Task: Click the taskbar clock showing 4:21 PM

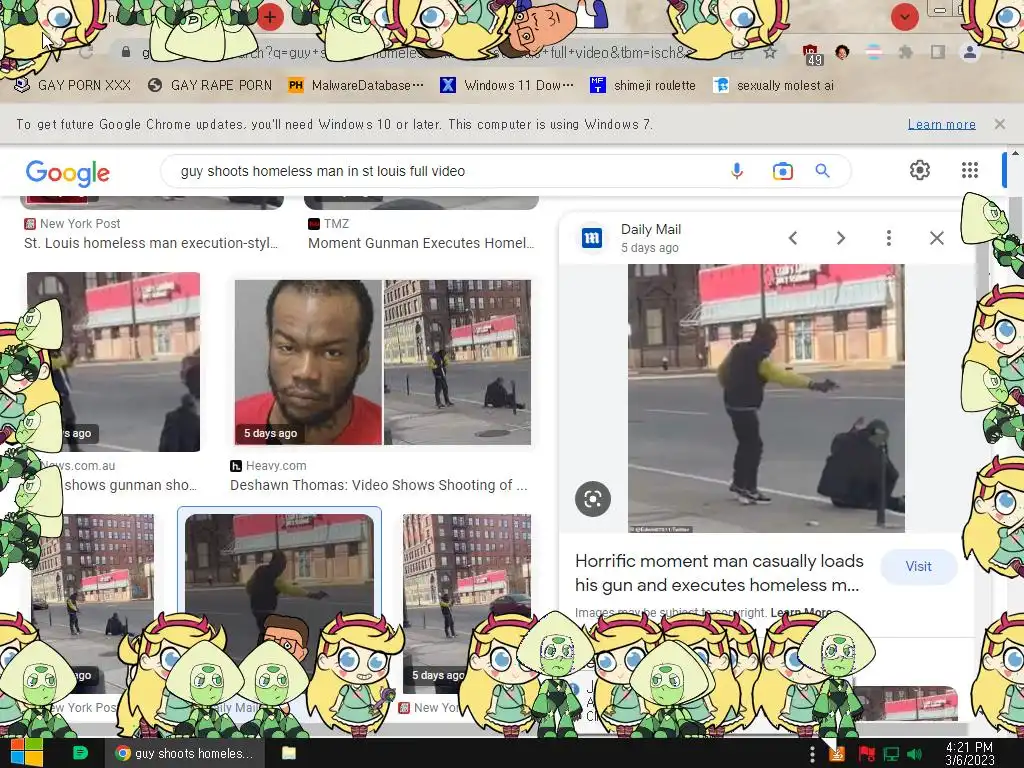Action: point(970,754)
